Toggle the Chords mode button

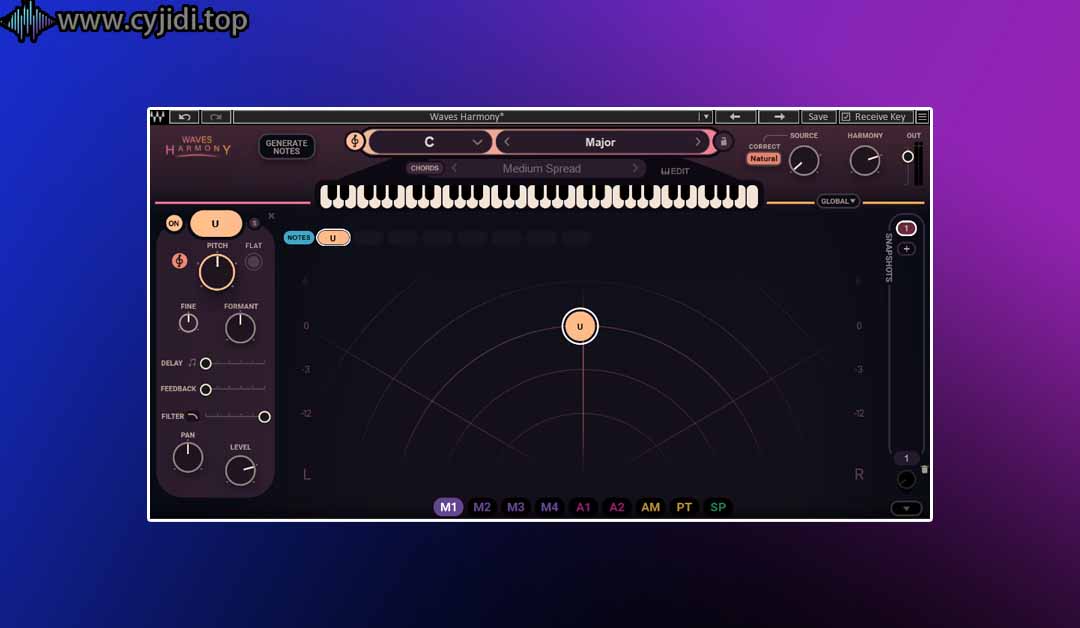[424, 168]
